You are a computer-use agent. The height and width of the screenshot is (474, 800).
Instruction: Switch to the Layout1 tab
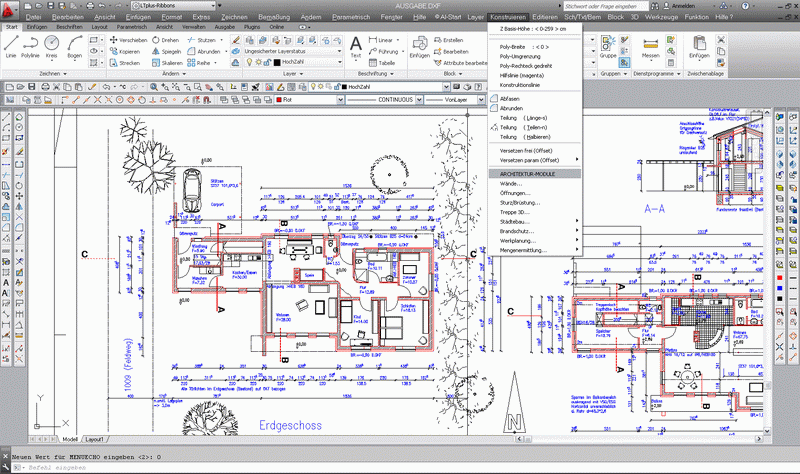pos(94,439)
